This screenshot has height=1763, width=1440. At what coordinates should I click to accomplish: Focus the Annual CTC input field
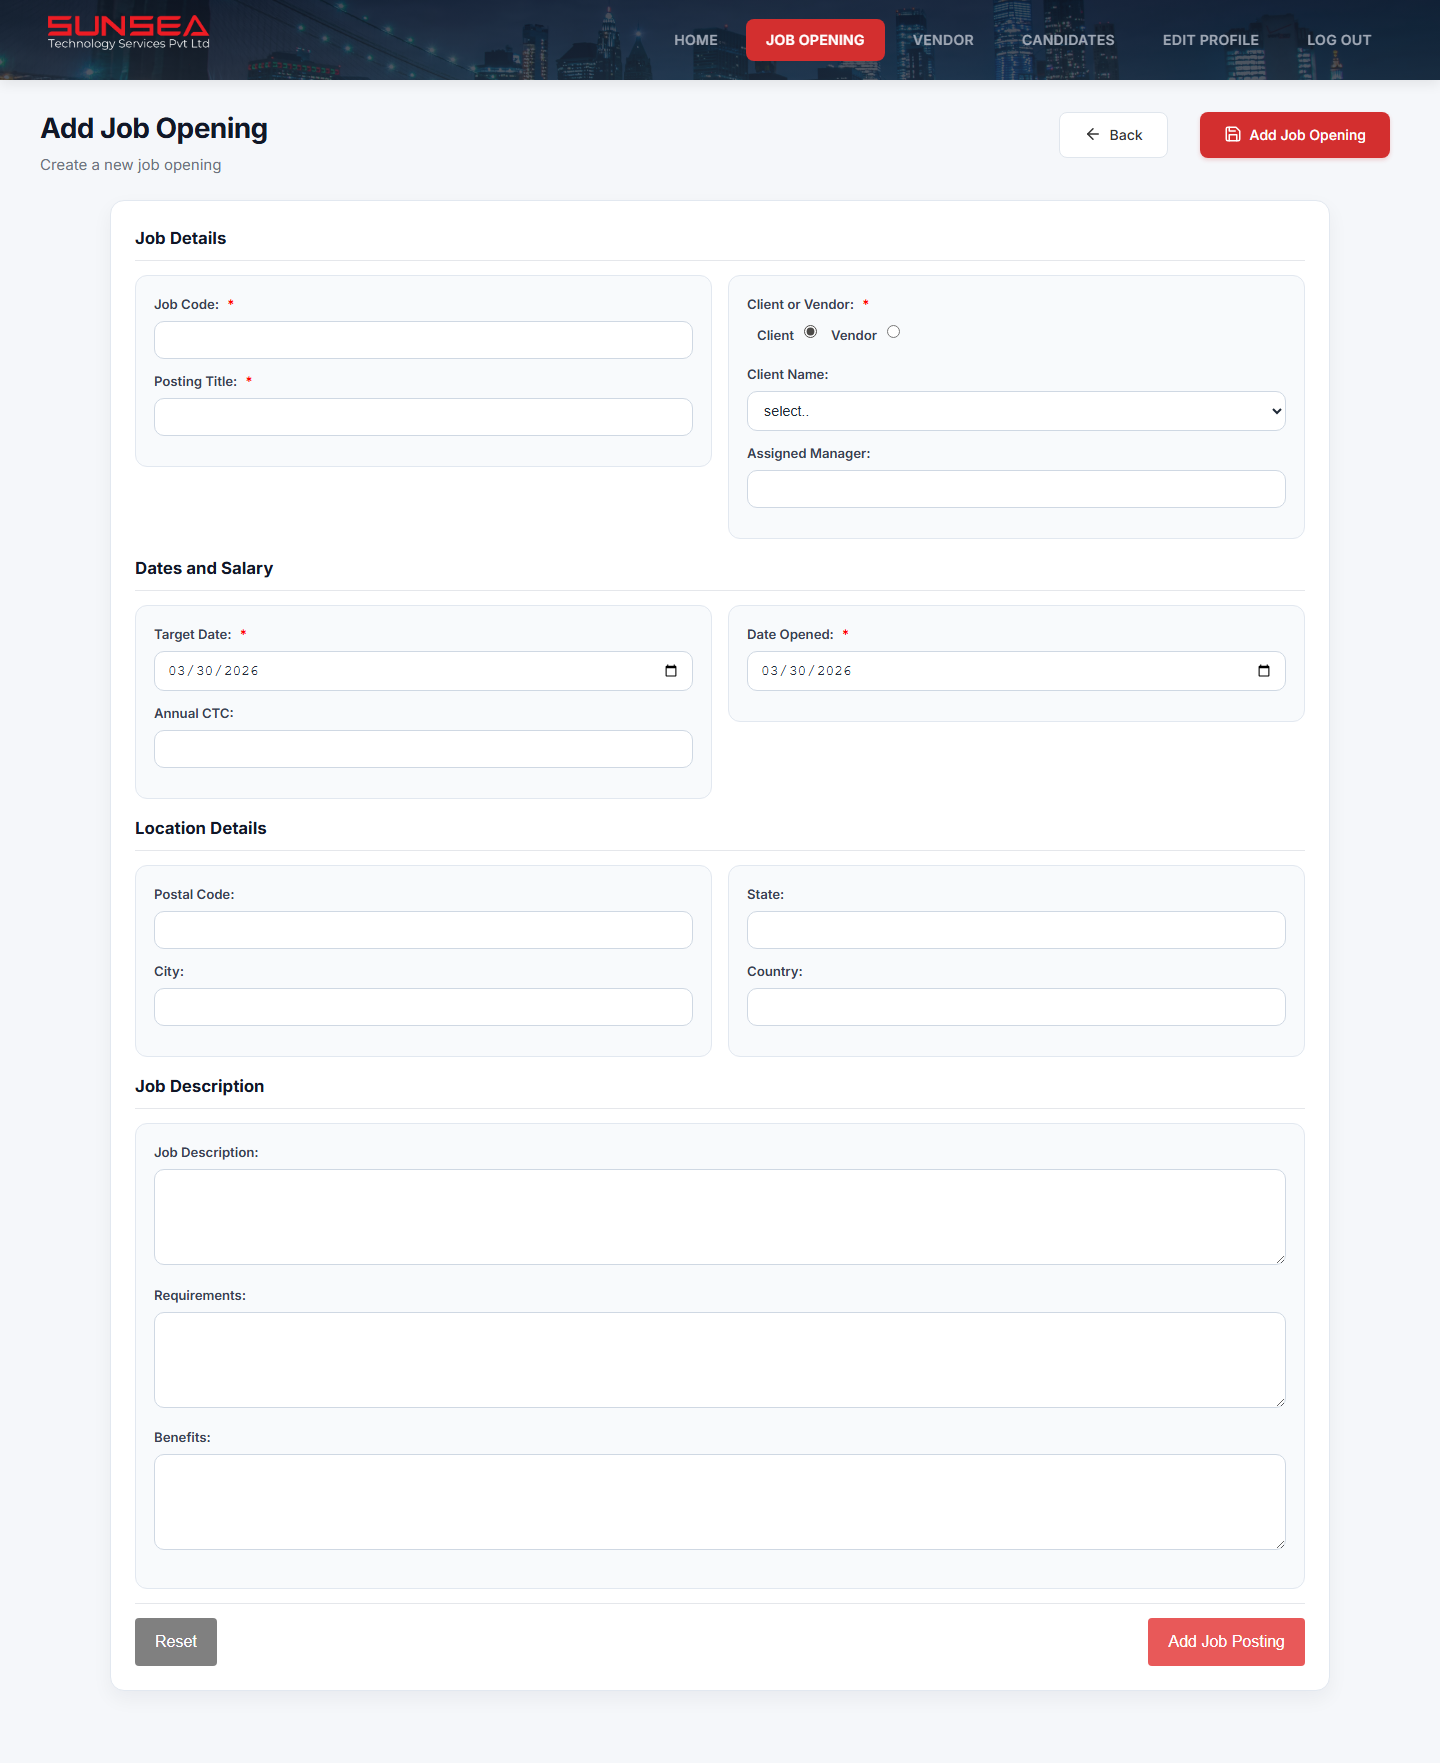(423, 749)
